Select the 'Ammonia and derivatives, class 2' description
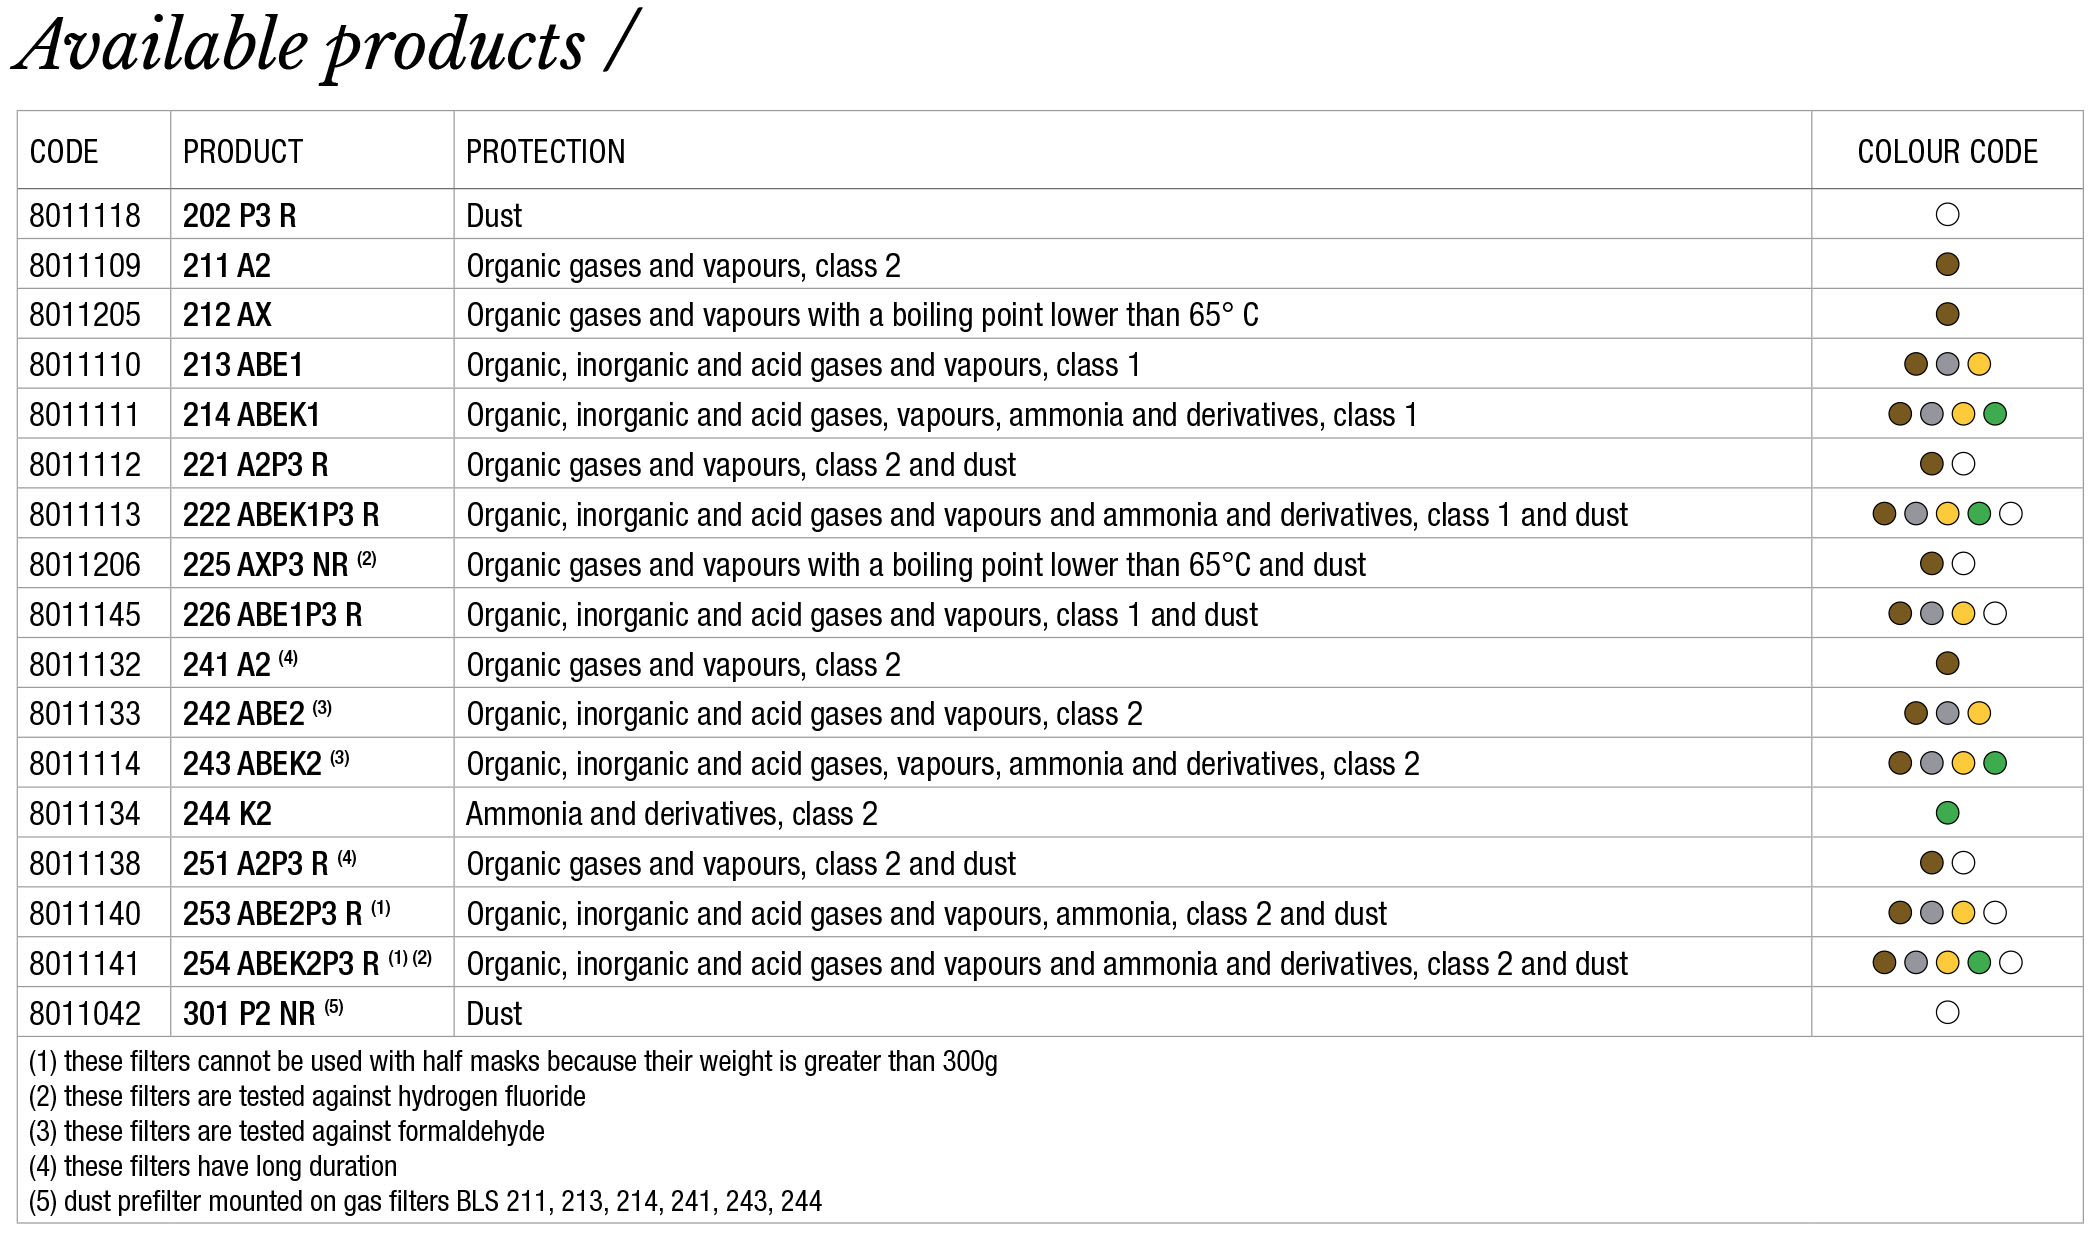 coord(671,814)
